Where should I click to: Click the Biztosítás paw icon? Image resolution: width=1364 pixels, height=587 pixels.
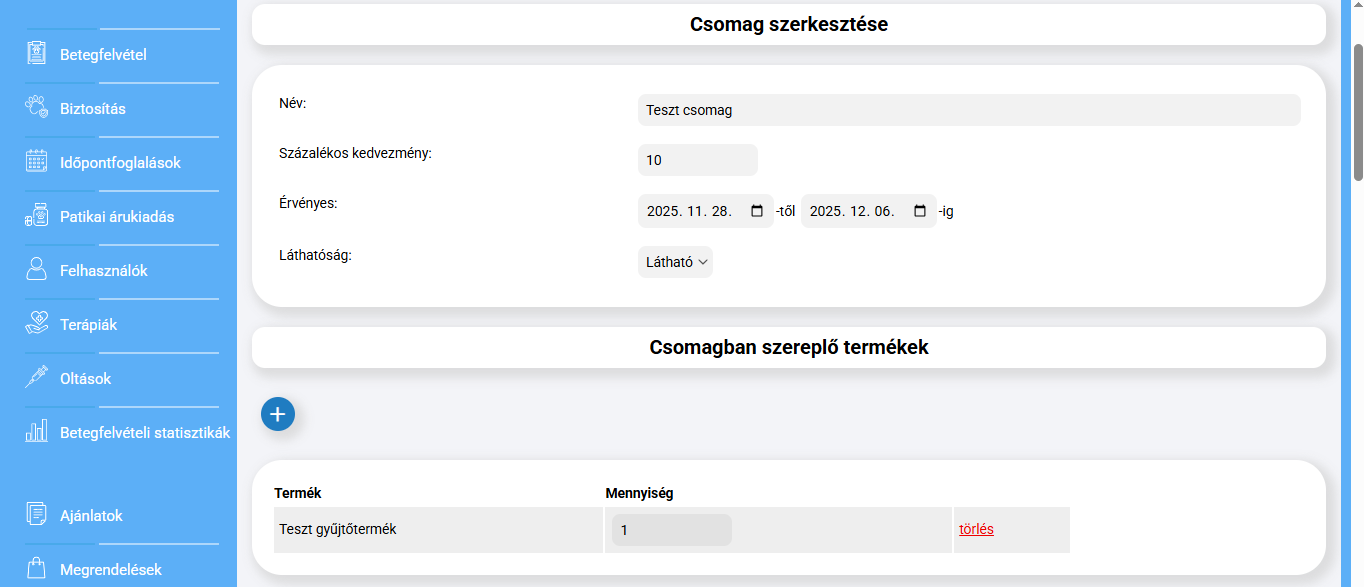point(37,108)
